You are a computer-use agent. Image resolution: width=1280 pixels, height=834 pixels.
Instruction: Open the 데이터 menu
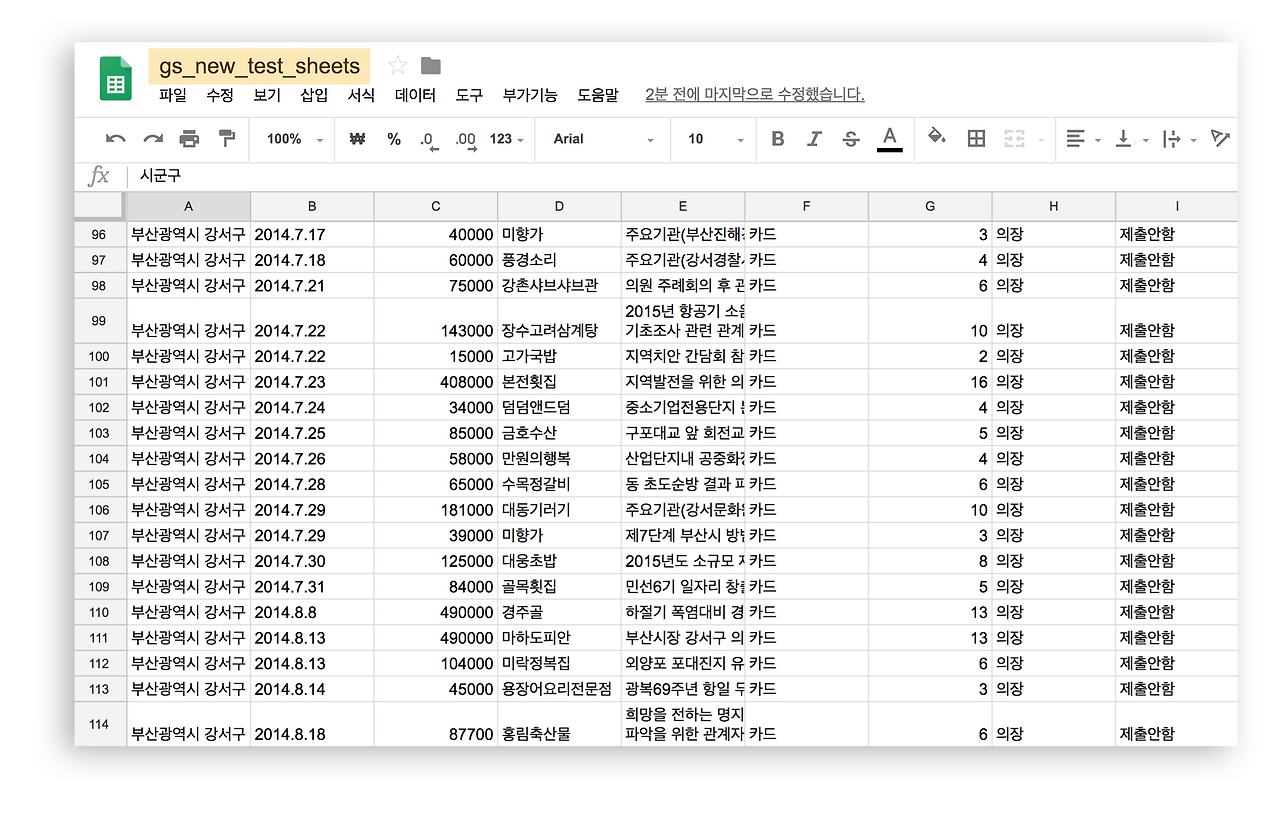click(x=415, y=95)
